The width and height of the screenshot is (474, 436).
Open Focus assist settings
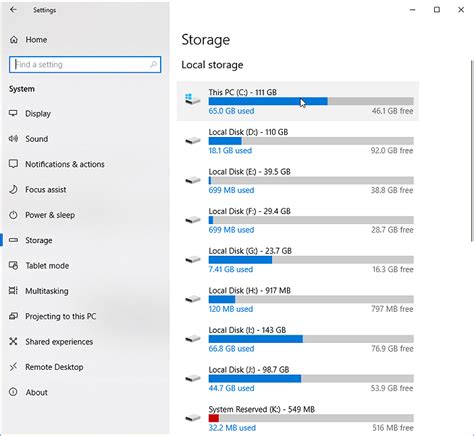[46, 189]
